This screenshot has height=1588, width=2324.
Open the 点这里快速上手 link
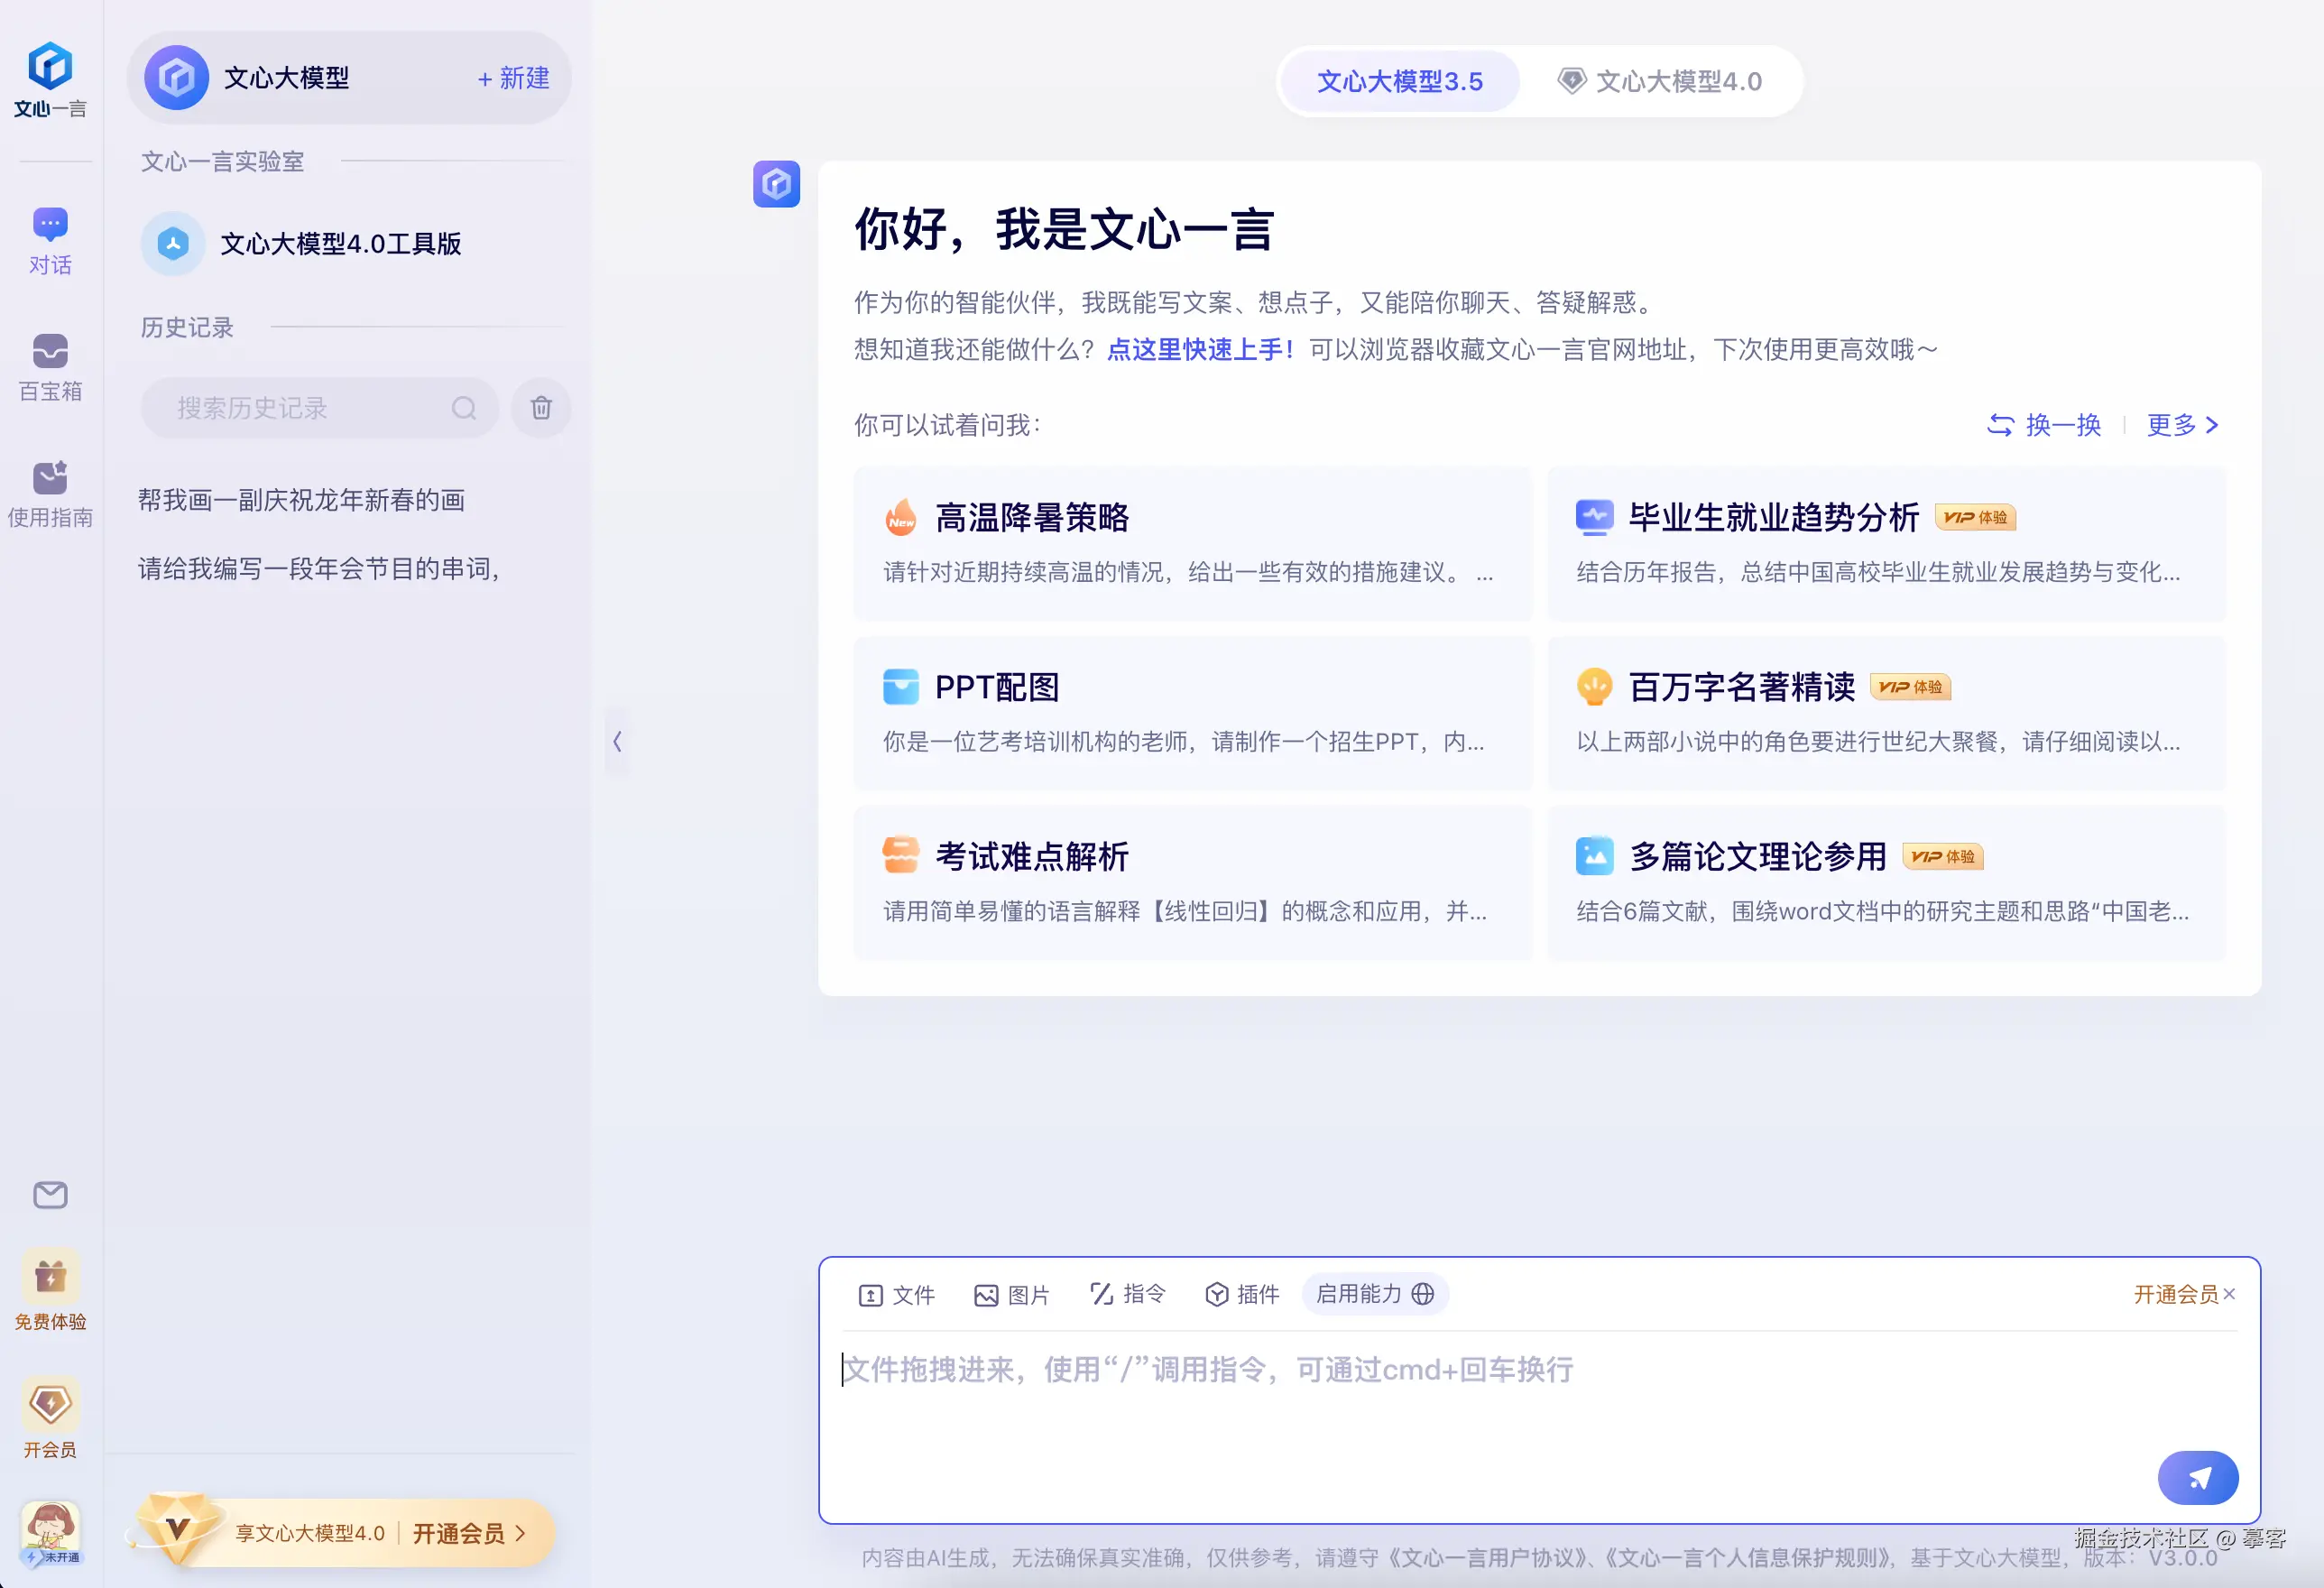pos(1200,349)
